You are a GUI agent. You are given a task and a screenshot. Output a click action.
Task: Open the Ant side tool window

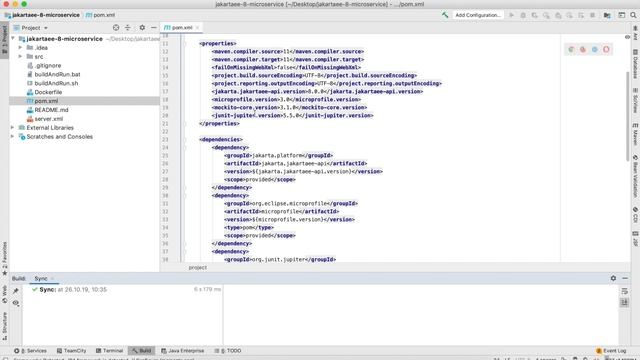(636, 33)
